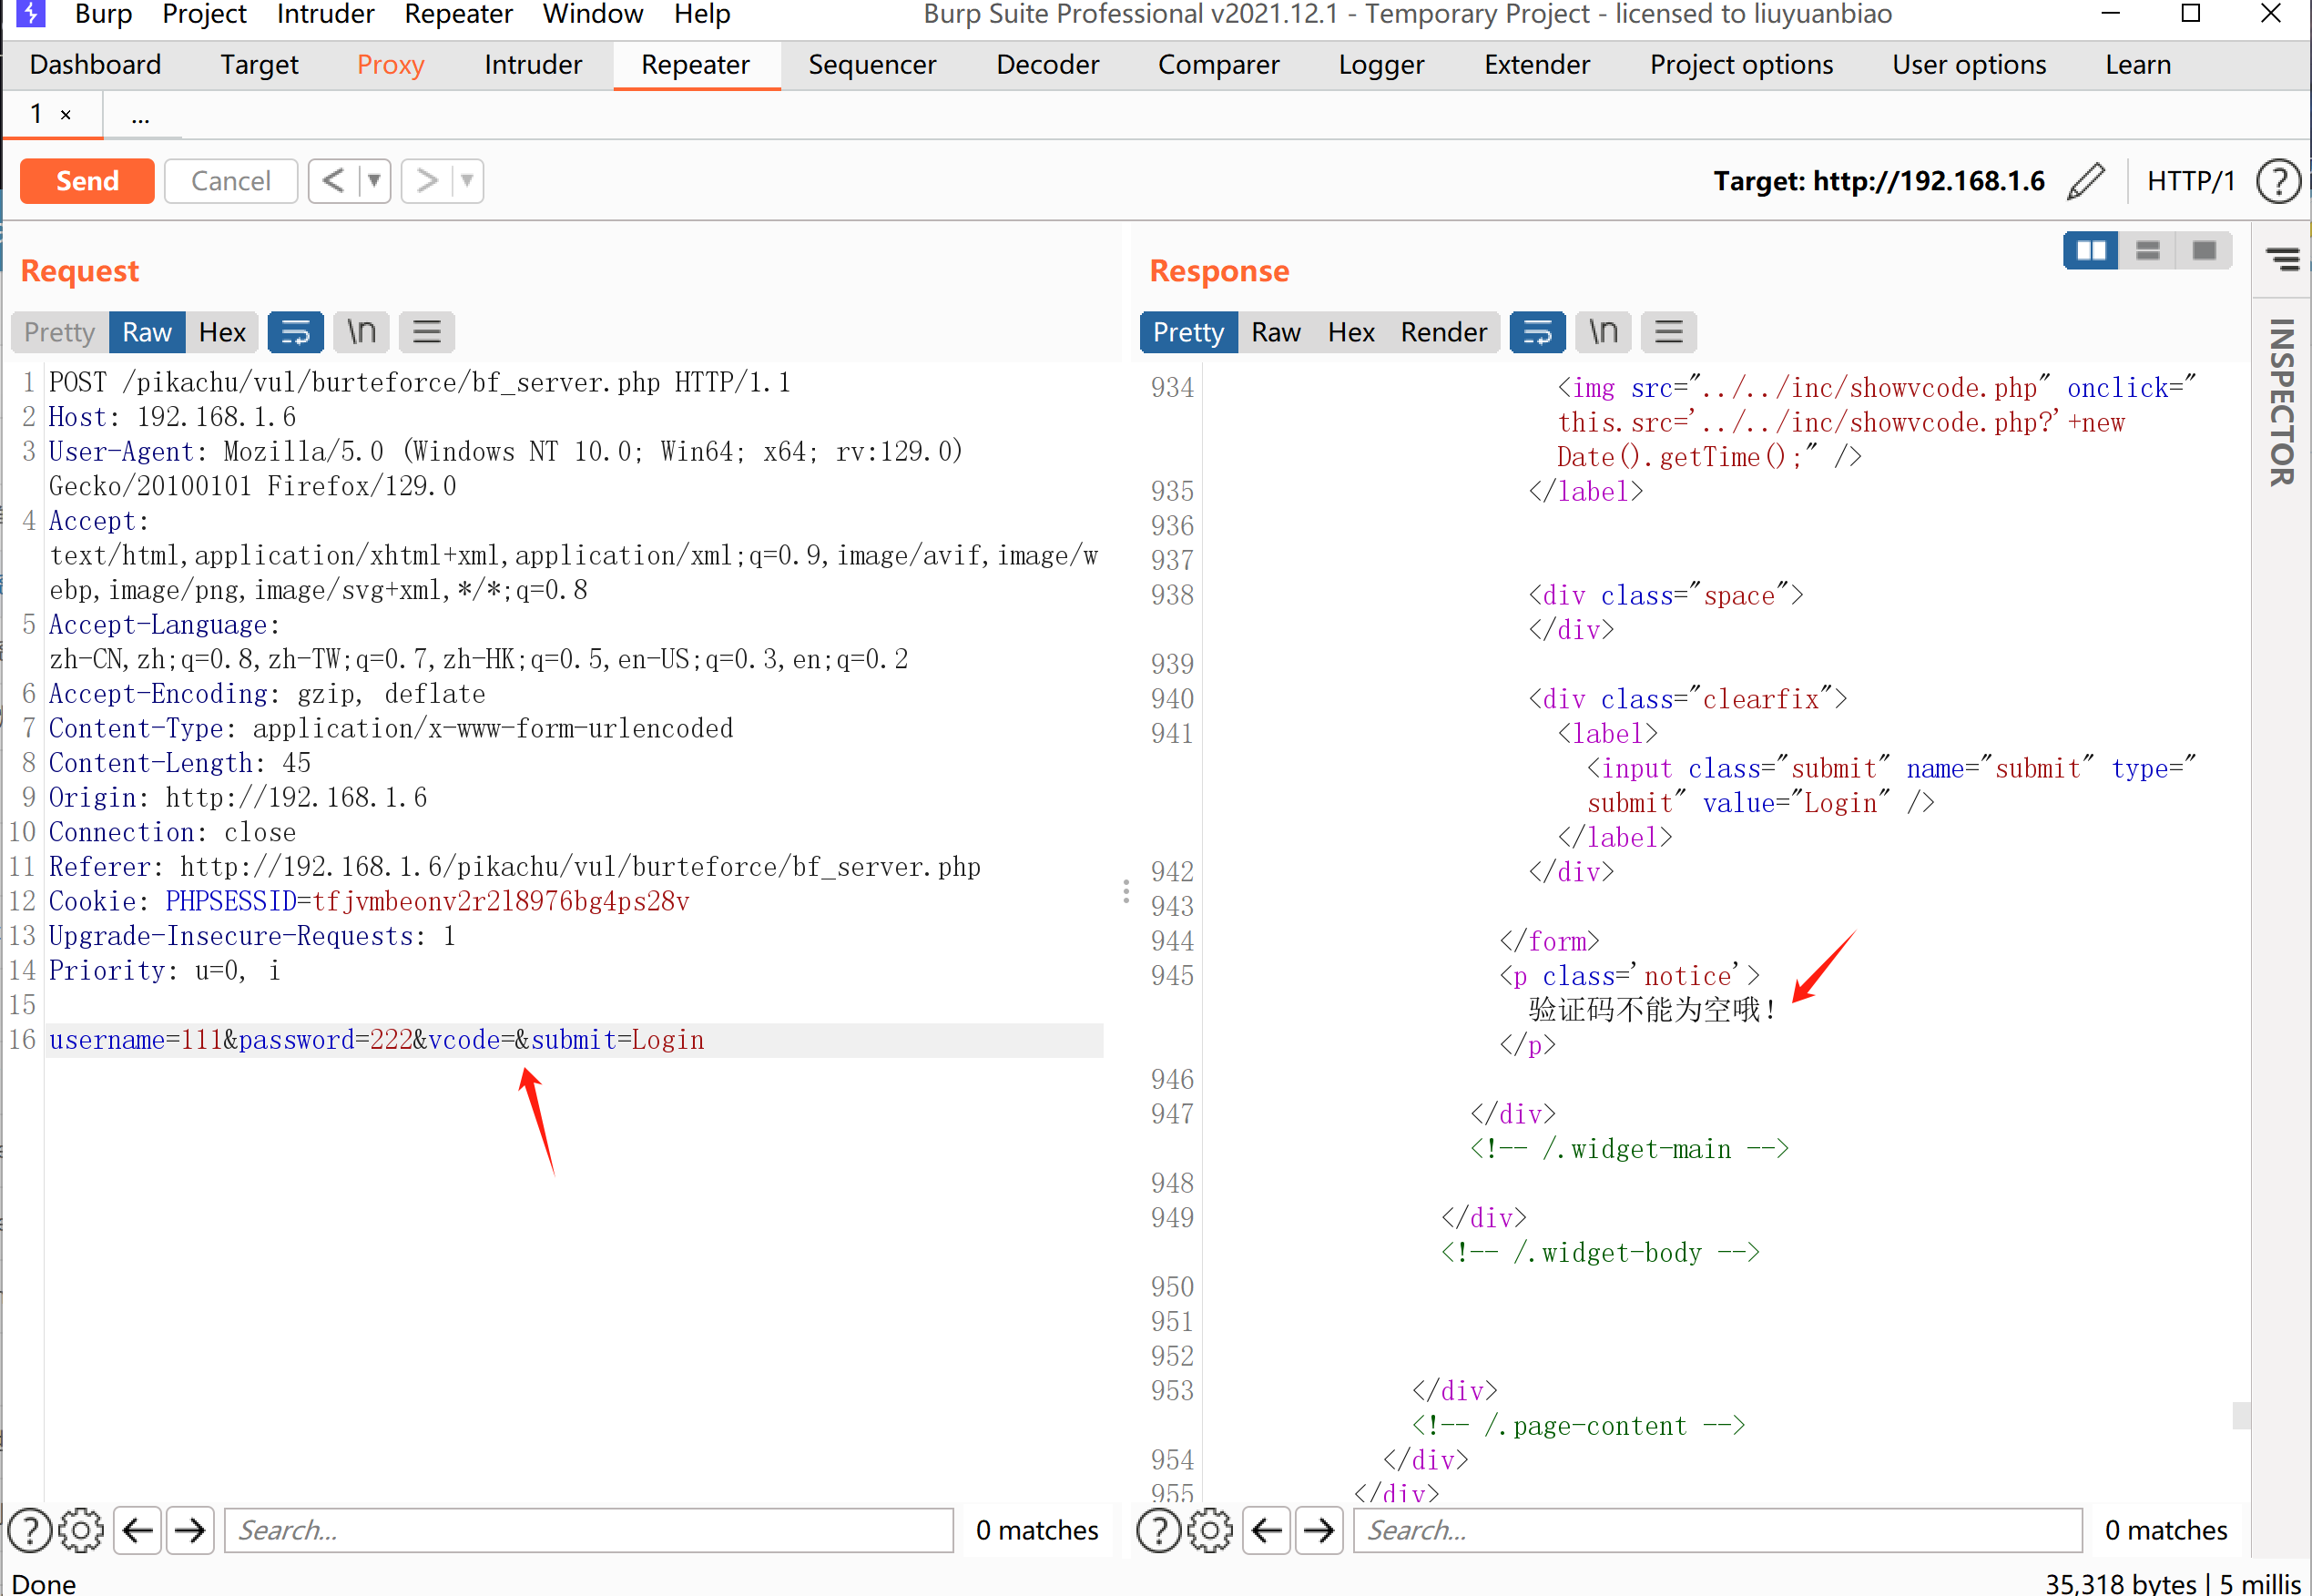The width and height of the screenshot is (2312, 1596).
Task: Click the Response search input field
Action: (x=1716, y=1530)
